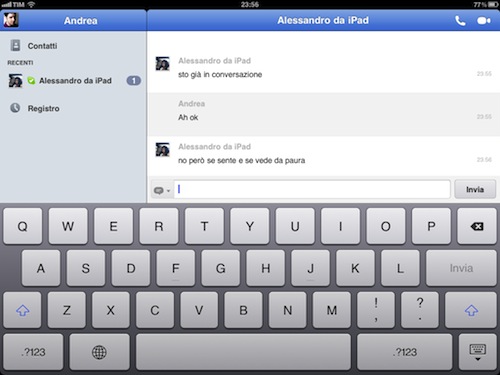The height and width of the screenshot is (375, 500).
Task: Focus the chat message input field
Action: 312,189
